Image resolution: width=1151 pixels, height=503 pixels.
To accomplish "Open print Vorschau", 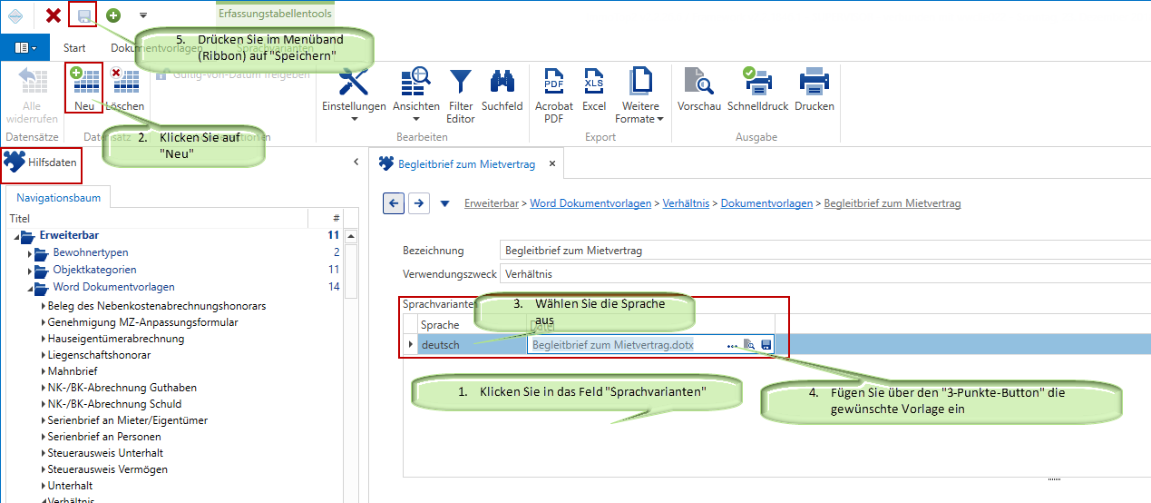I will 697,88.
